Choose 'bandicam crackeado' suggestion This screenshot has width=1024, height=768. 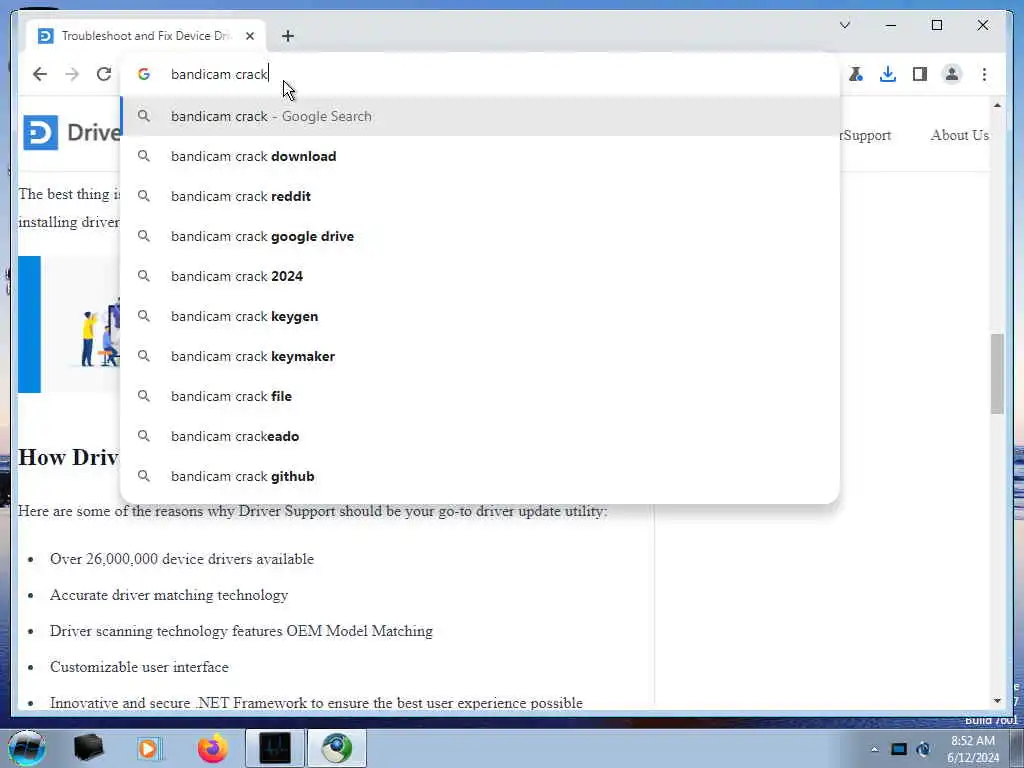click(480, 436)
